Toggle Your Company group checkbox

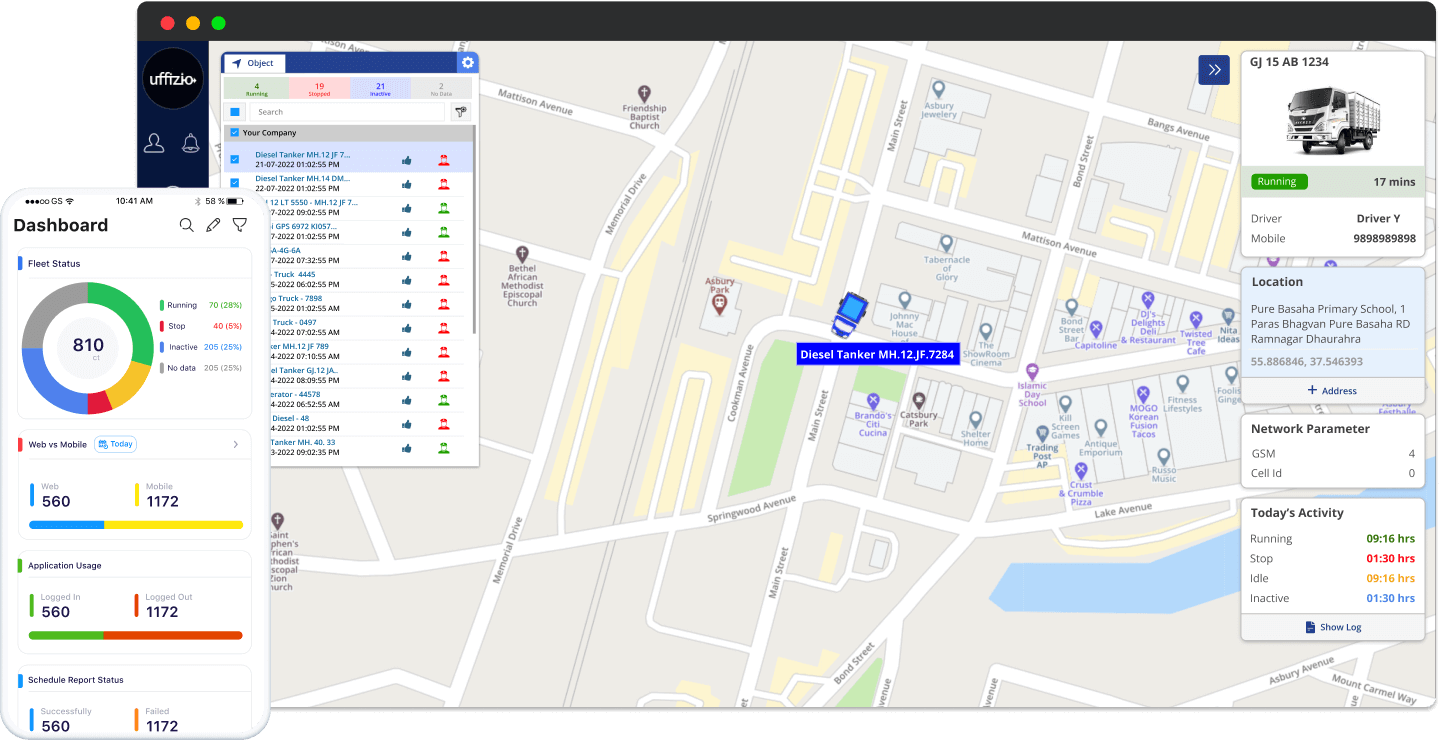[x=235, y=132]
